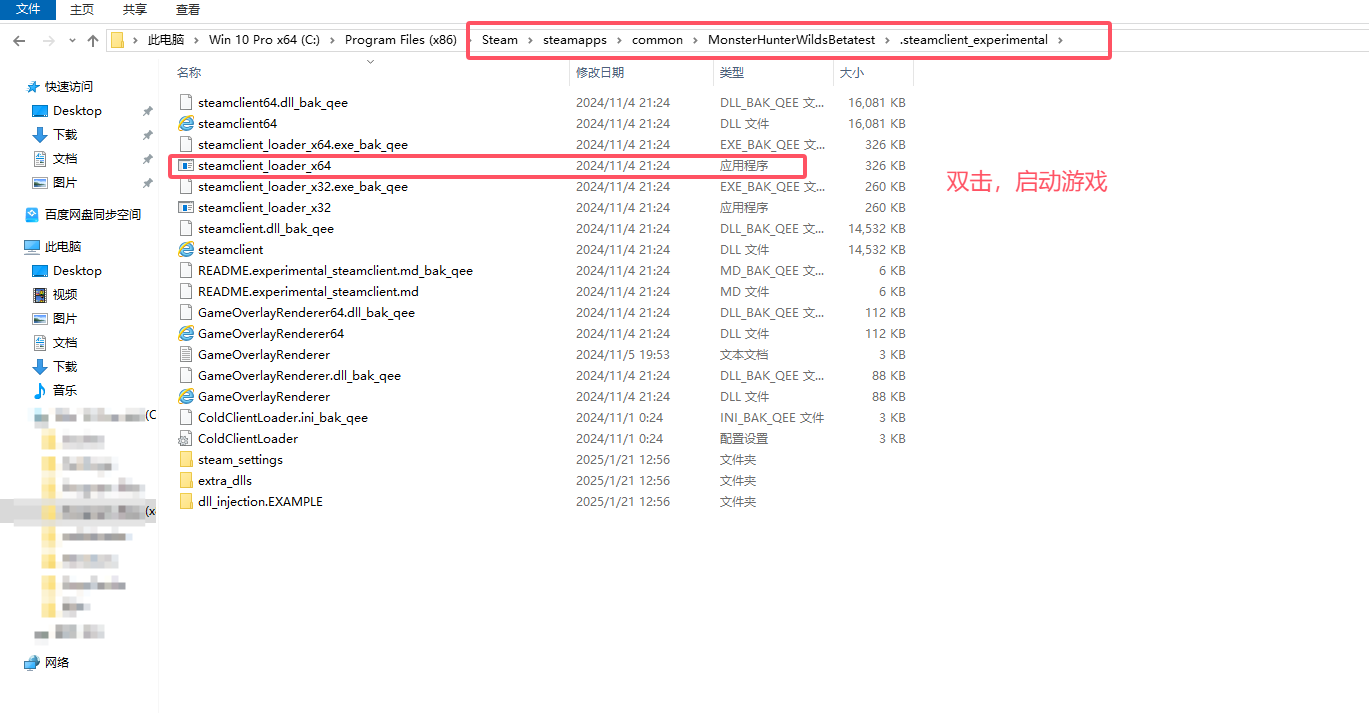Expand the chevron after MonsterHunterWildsBetatest breadcrumb

888,40
